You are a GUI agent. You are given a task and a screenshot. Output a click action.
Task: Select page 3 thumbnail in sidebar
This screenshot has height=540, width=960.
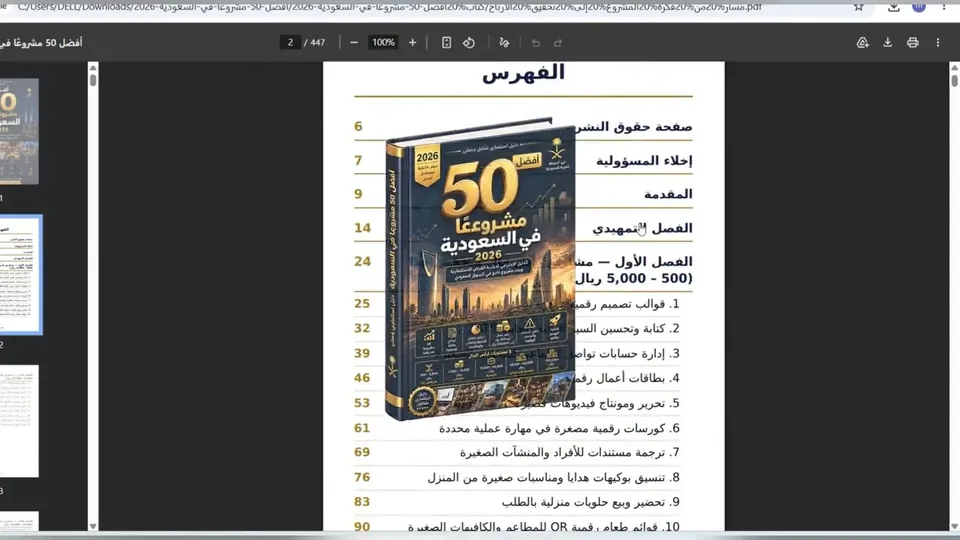click(19, 421)
